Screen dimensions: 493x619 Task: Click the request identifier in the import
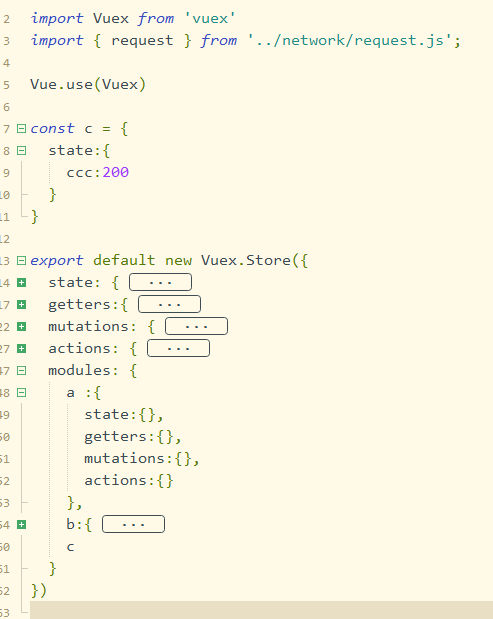[142, 41]
